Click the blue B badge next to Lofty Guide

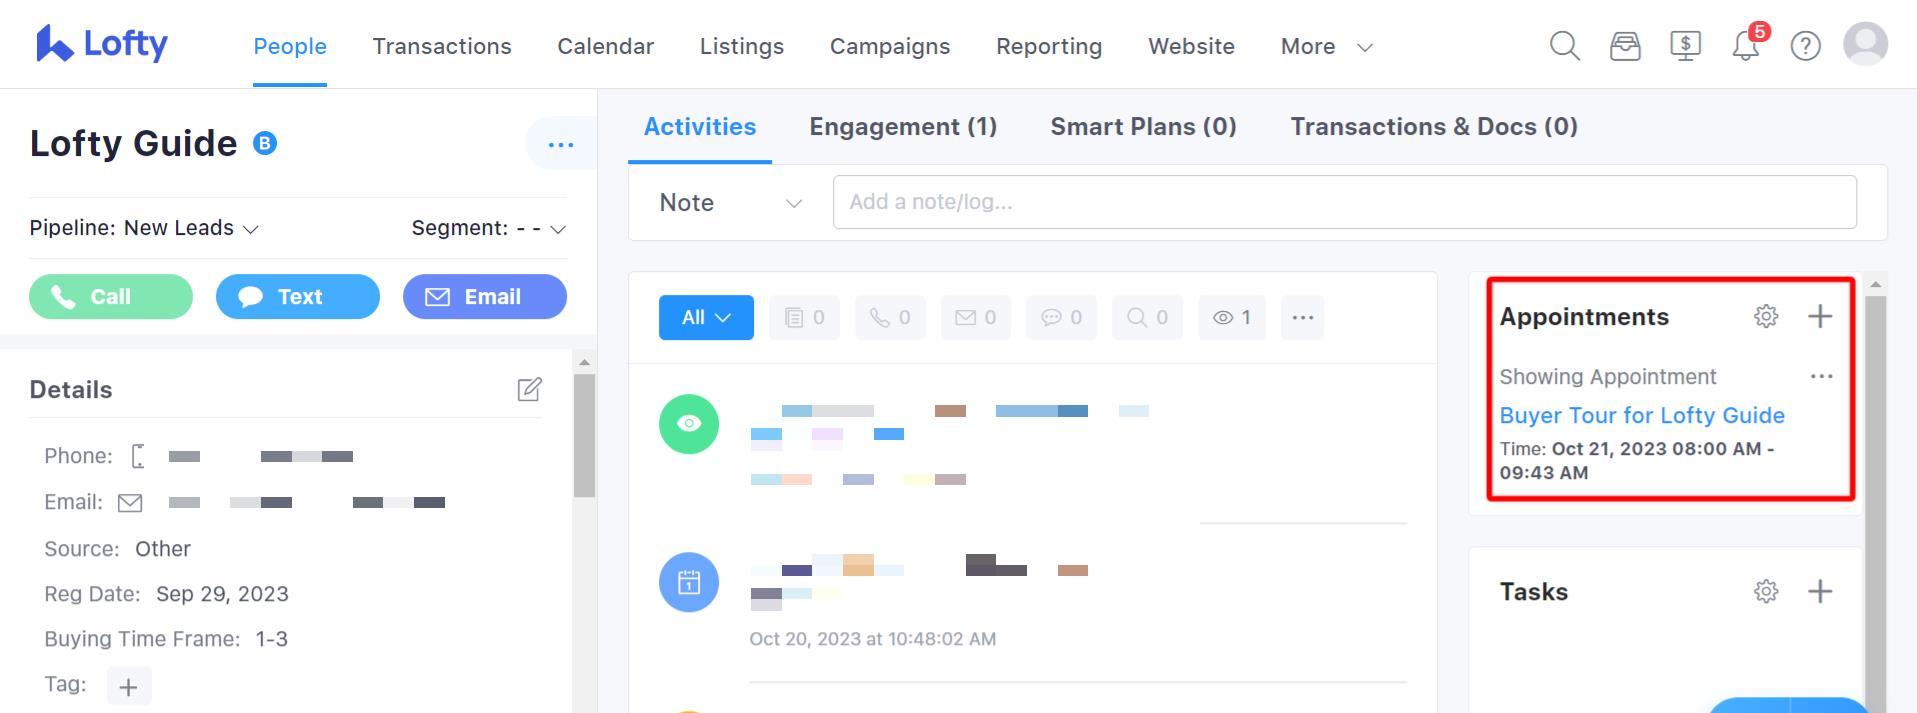click(265, 144)
